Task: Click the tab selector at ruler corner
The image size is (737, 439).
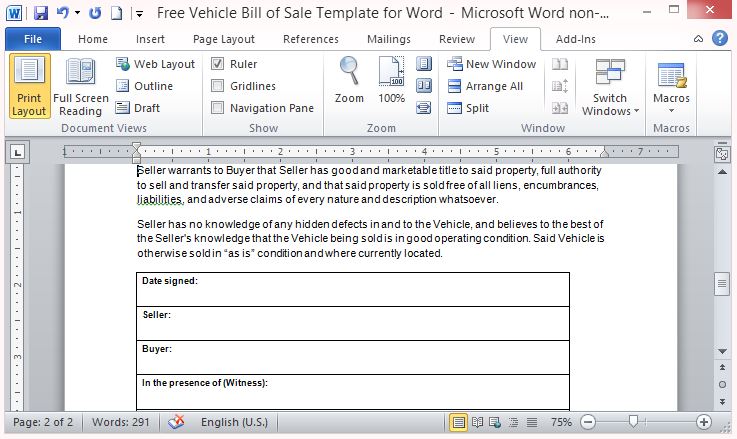Action: (18, 152)
